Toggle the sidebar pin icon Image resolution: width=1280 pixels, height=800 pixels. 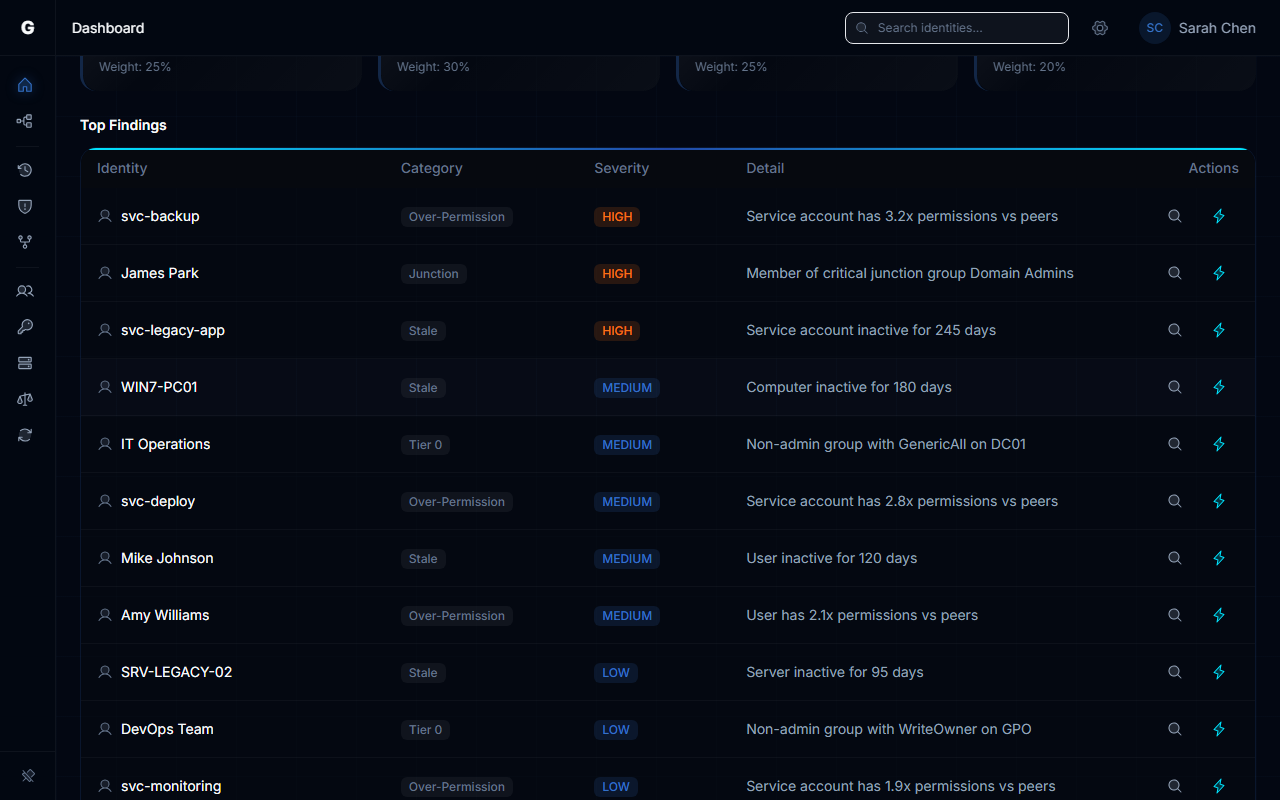[x=28, y=776]
